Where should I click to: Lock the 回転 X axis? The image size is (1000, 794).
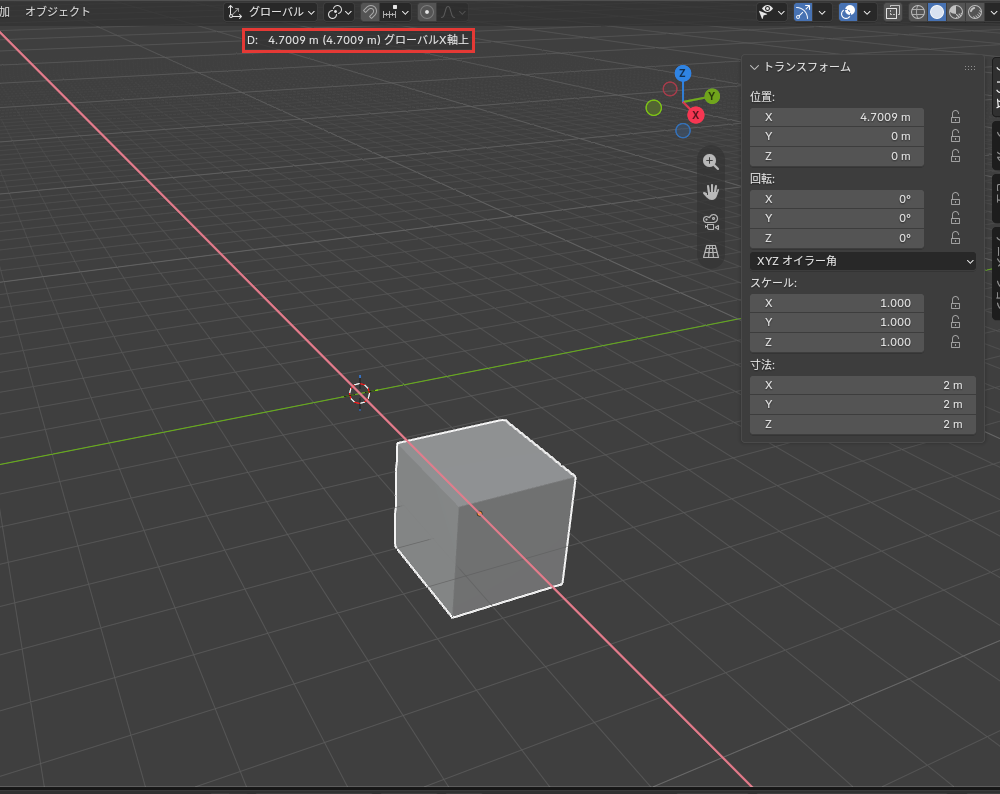(x=955, y=199)
